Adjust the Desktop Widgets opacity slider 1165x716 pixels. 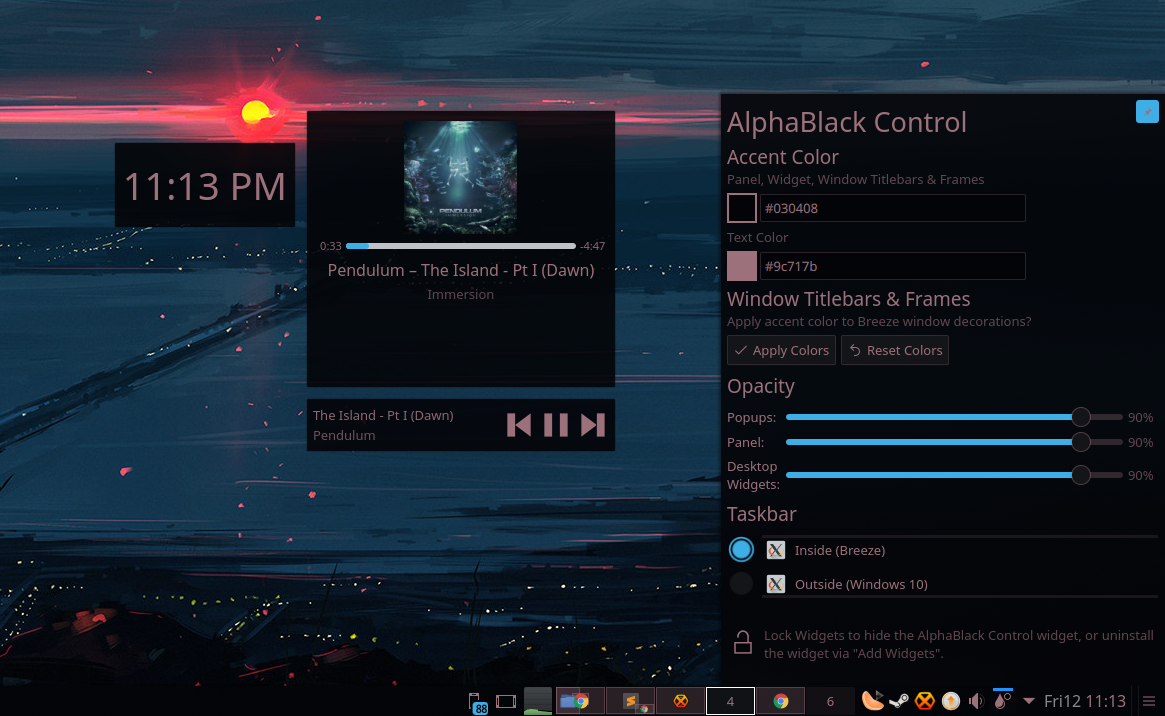[x=954, y=475]
